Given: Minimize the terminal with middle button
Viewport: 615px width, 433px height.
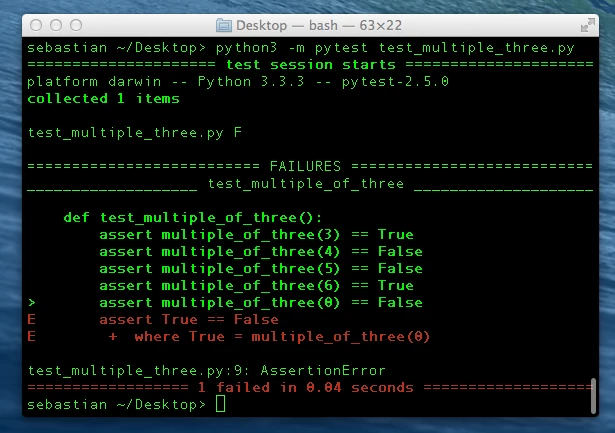Looking at the screenshot, I should point(56,25).
